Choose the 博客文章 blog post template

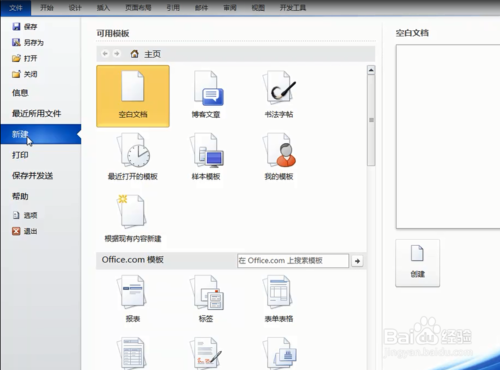click(x=206, y=95)
